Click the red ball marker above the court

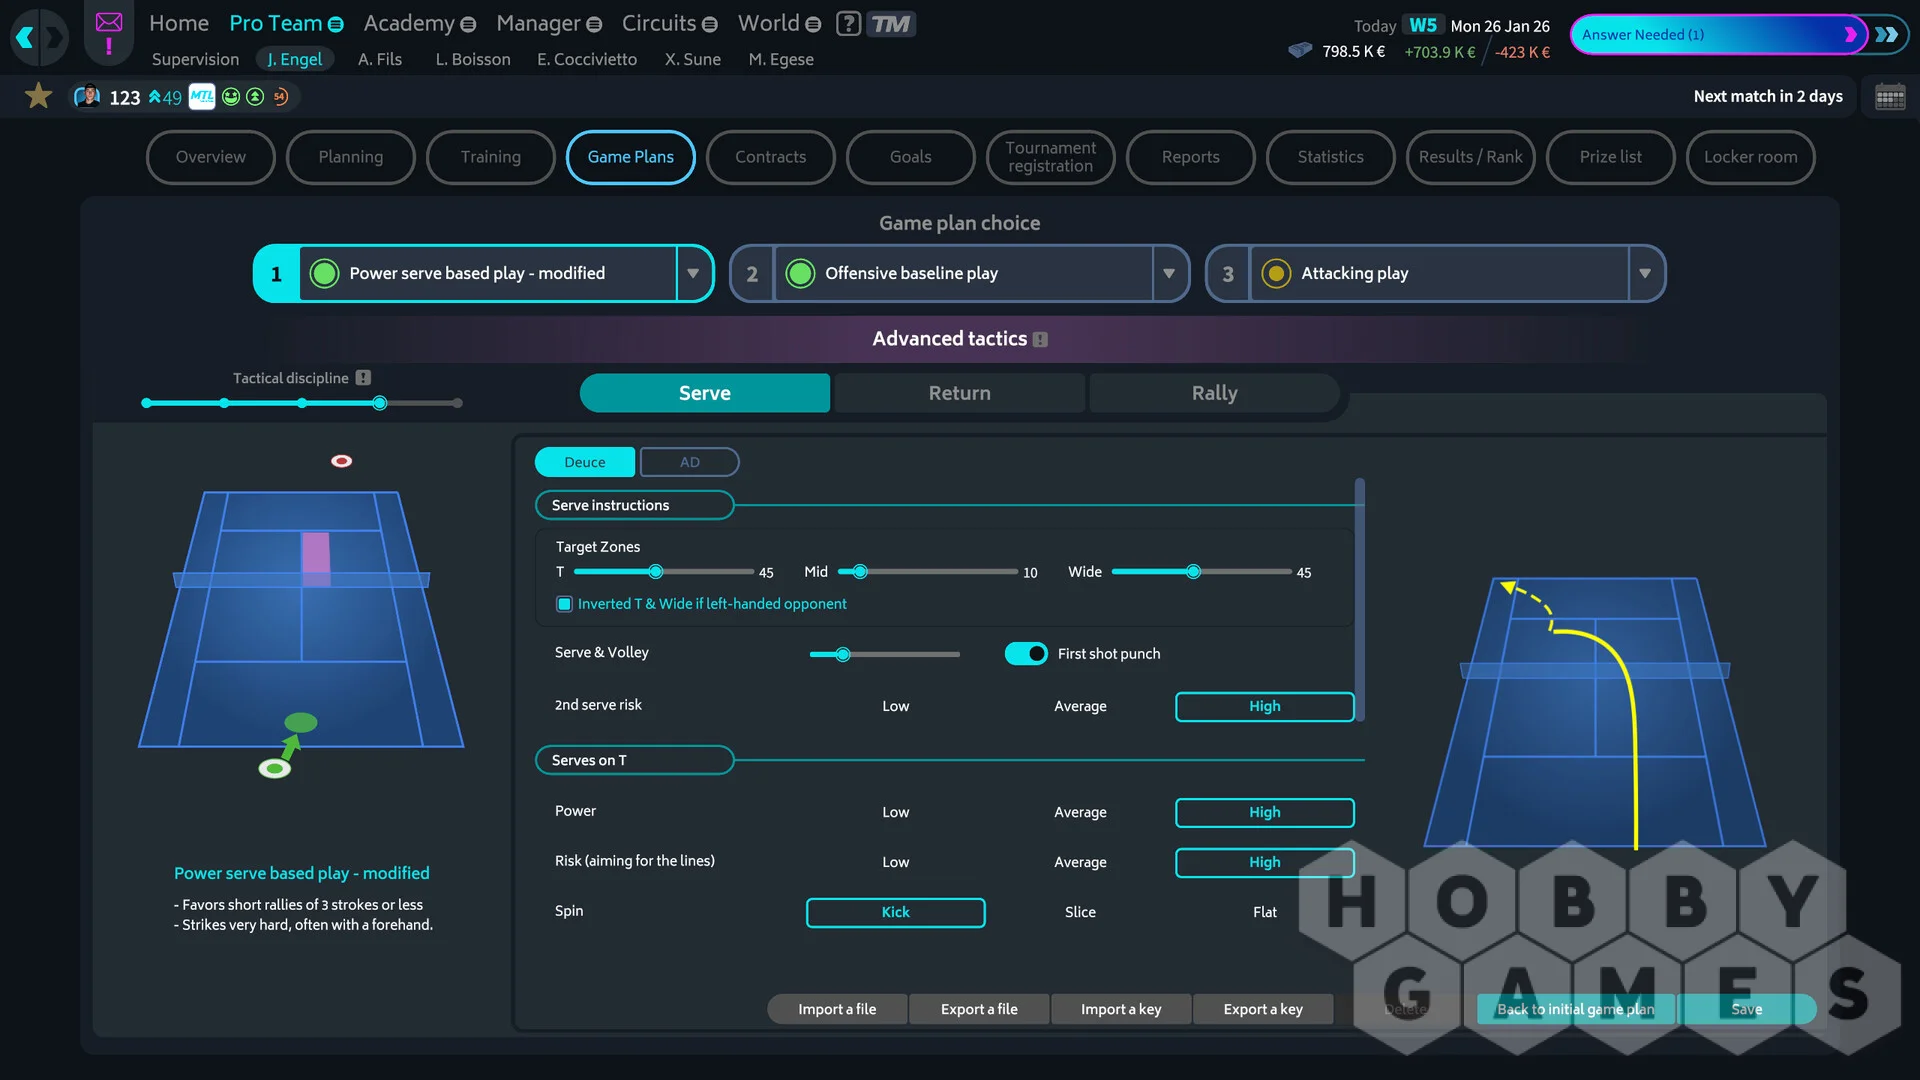[x=342, y=461]
